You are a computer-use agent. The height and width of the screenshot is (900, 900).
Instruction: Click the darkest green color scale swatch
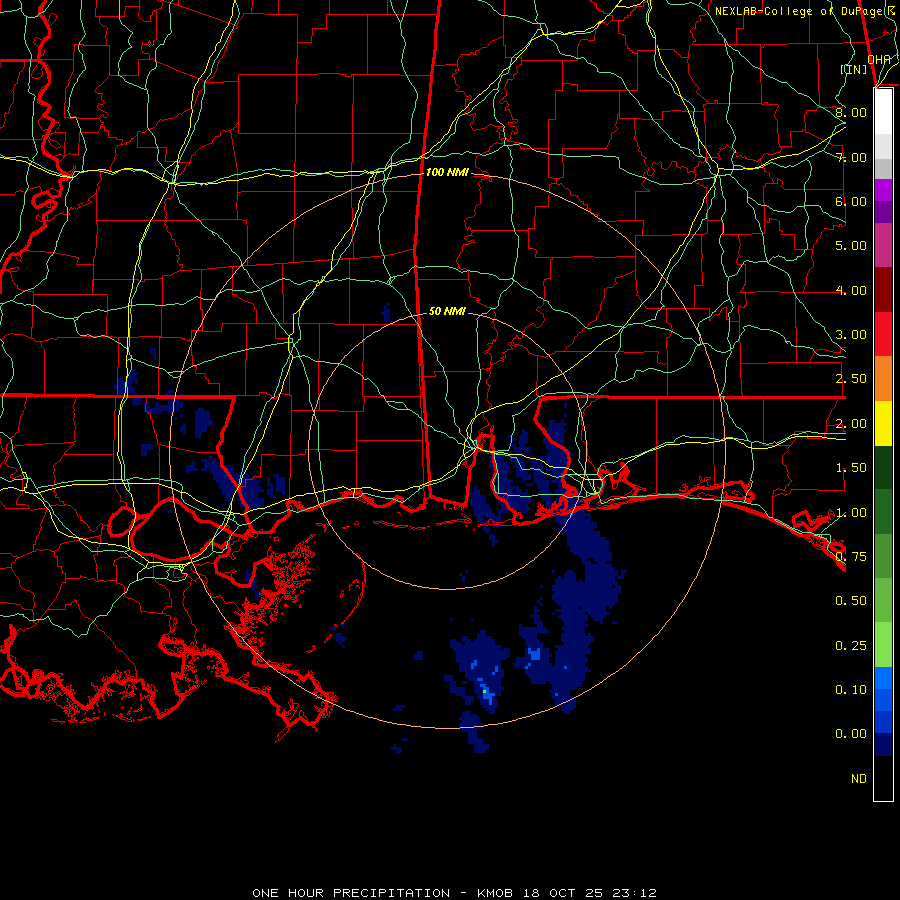pos(883,468)
